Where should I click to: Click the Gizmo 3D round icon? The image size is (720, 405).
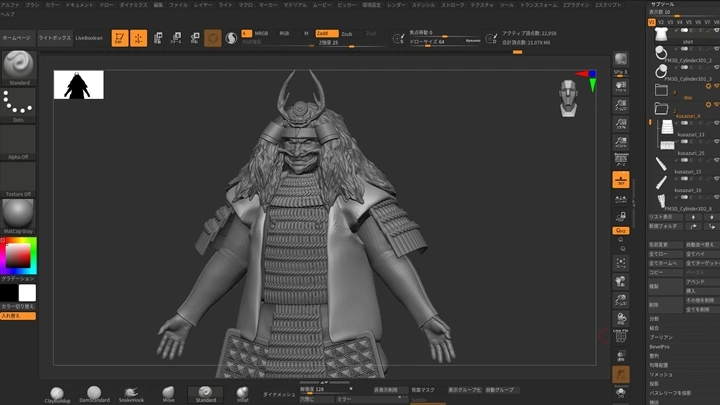click(213, 38)
